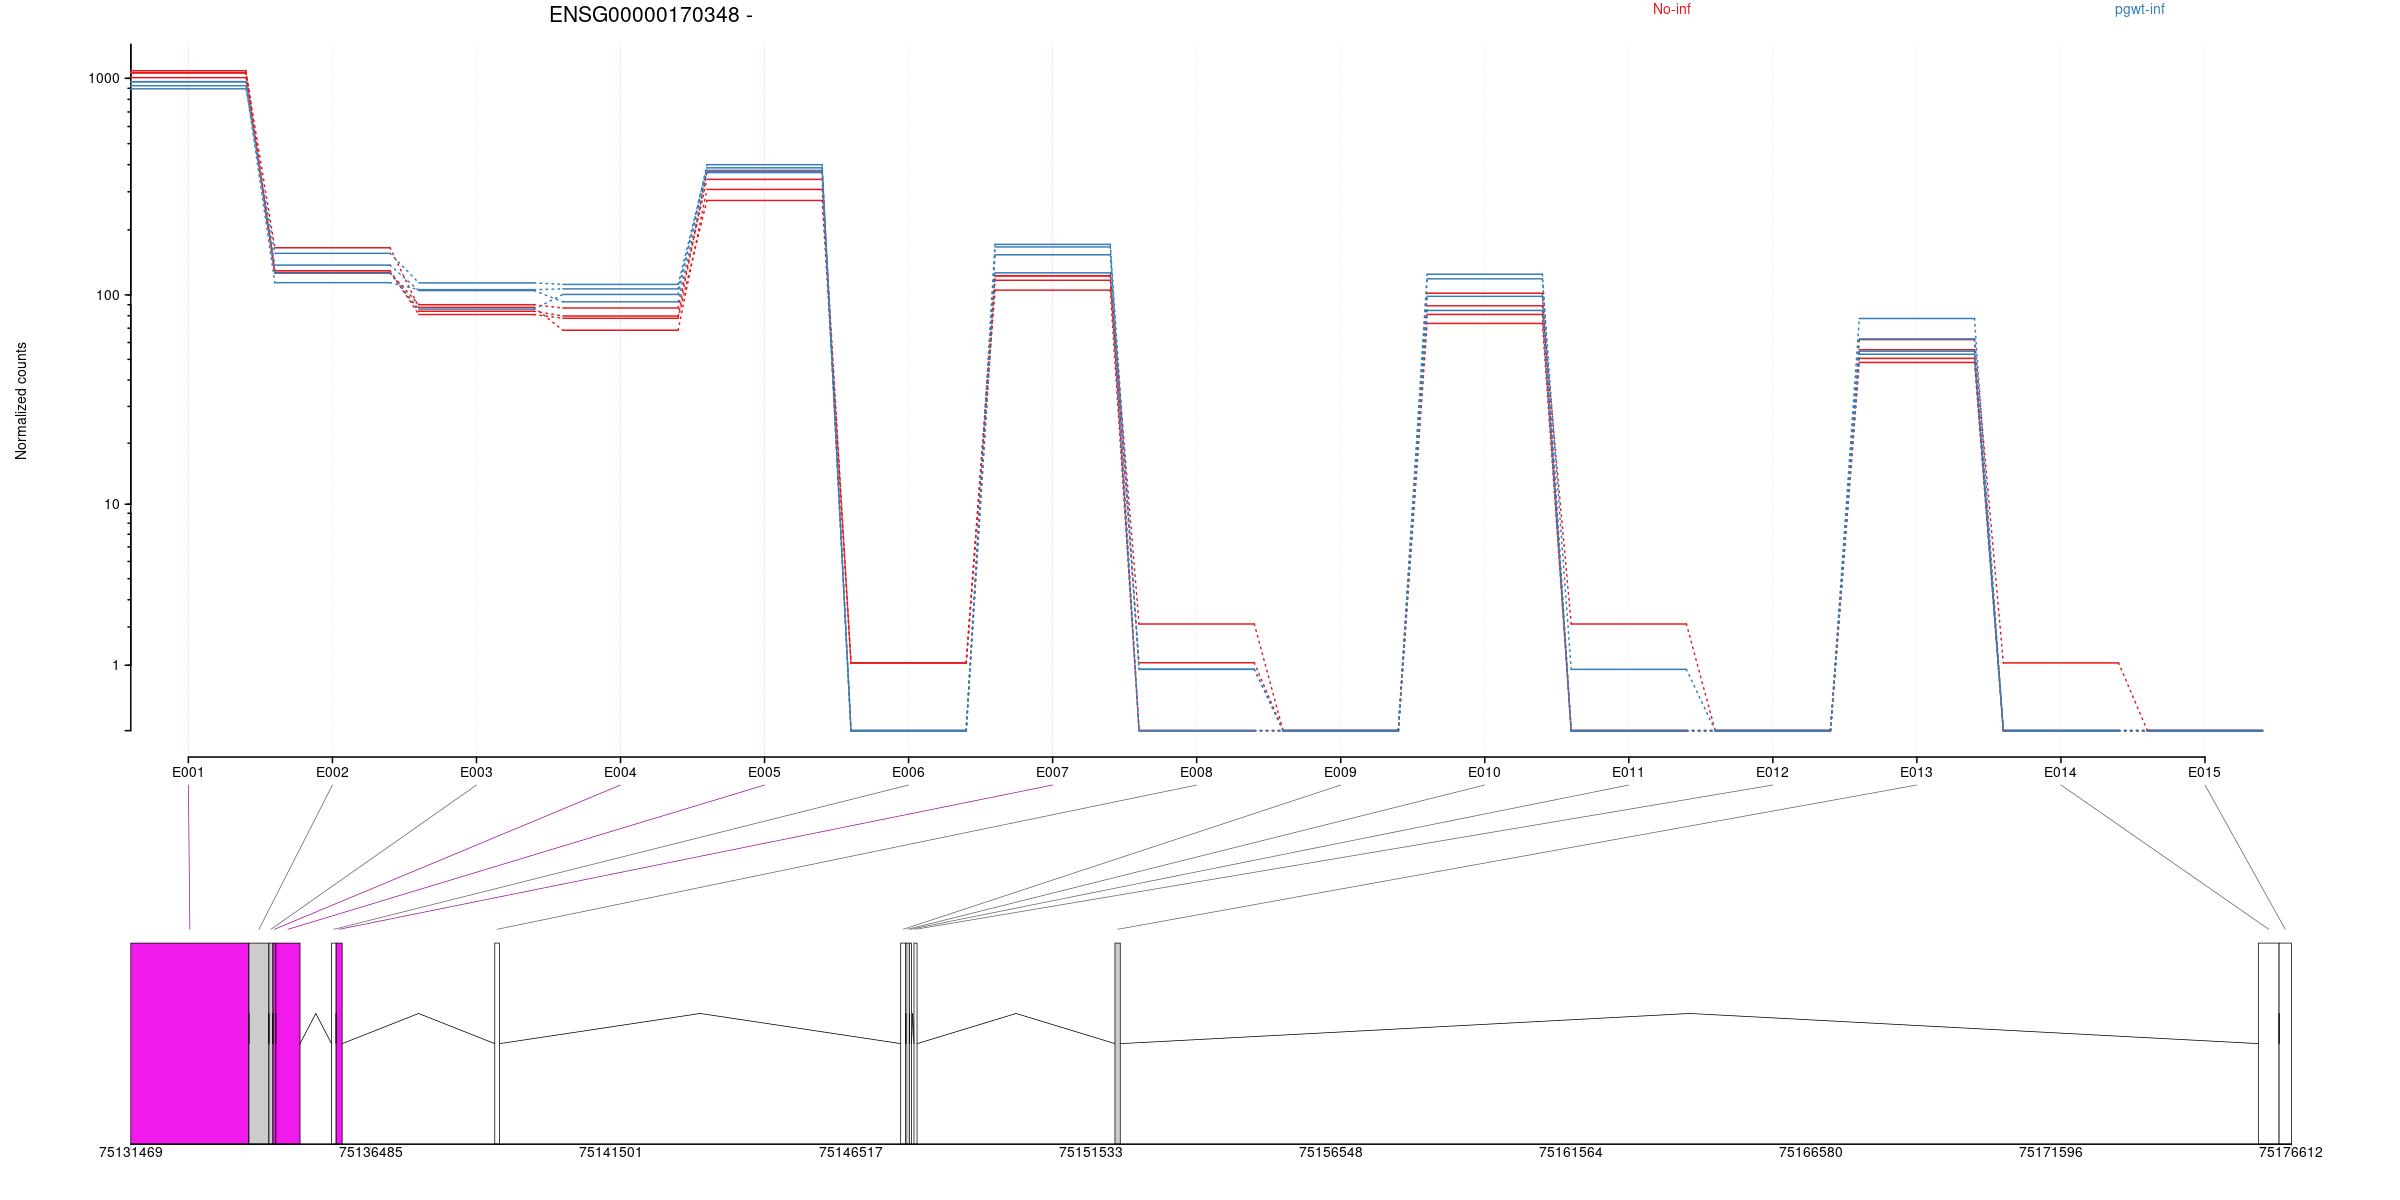Click the E005 exon axis label
2400x1200 pixels.
[764, 772]
